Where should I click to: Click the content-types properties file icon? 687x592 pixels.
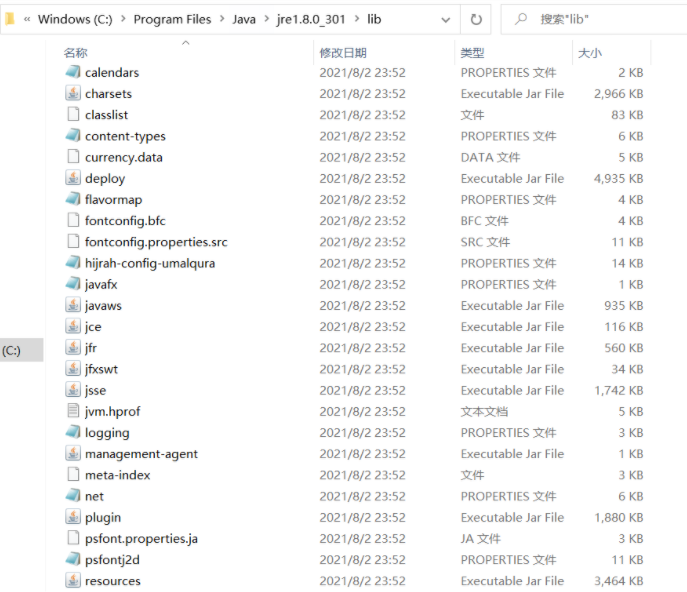(x=73, y=135)
